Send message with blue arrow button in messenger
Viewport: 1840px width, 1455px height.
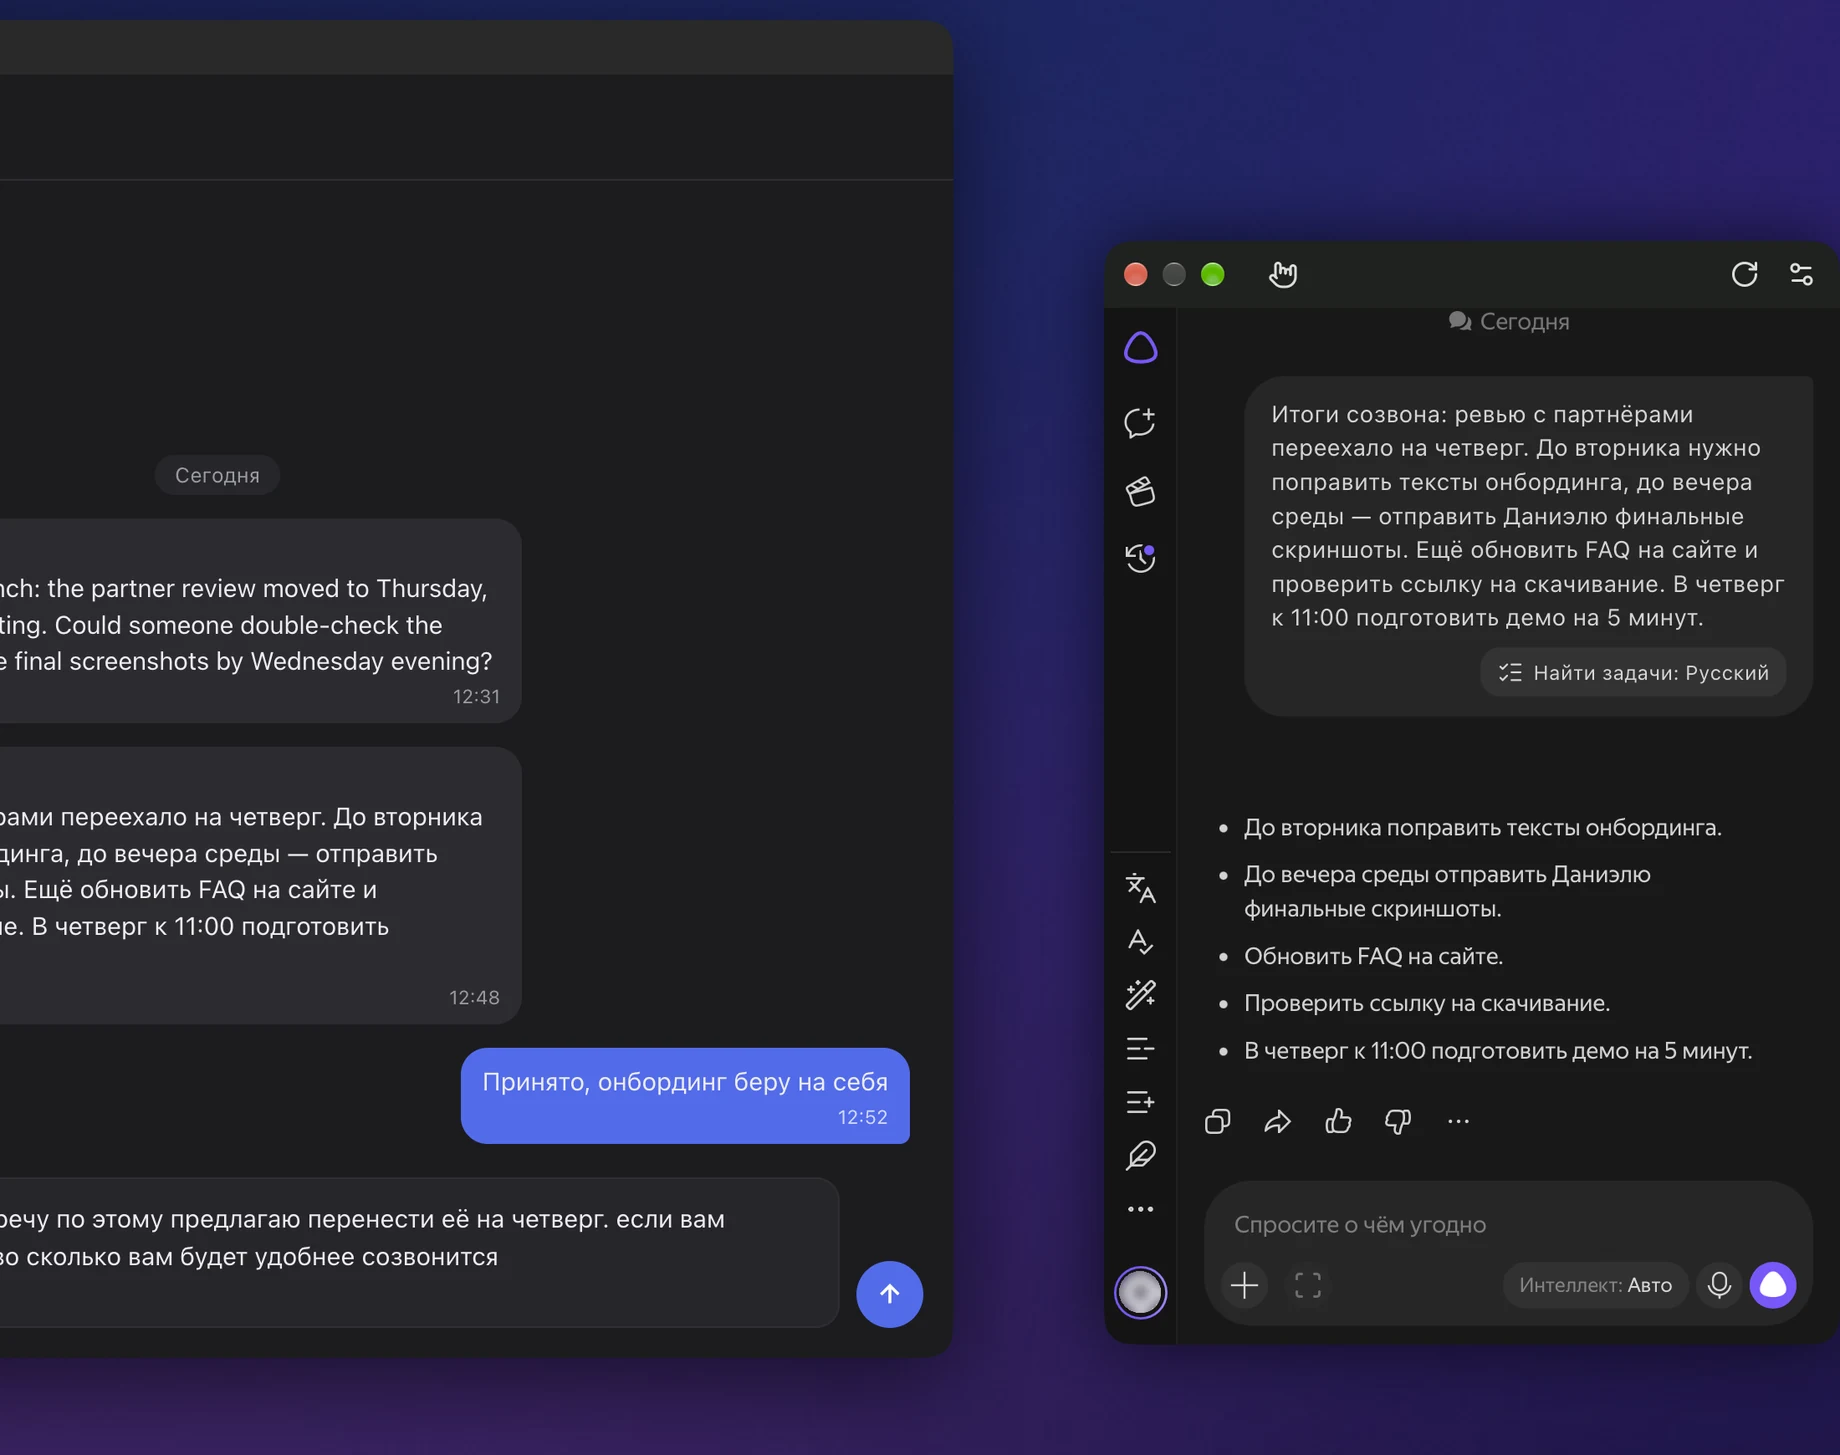point(889,1293)
